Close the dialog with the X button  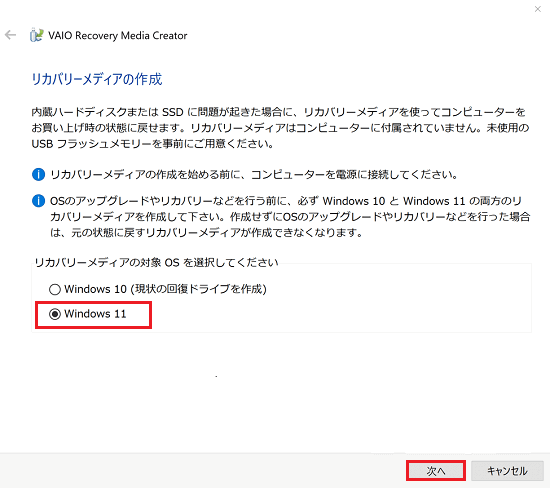(537, 9)
